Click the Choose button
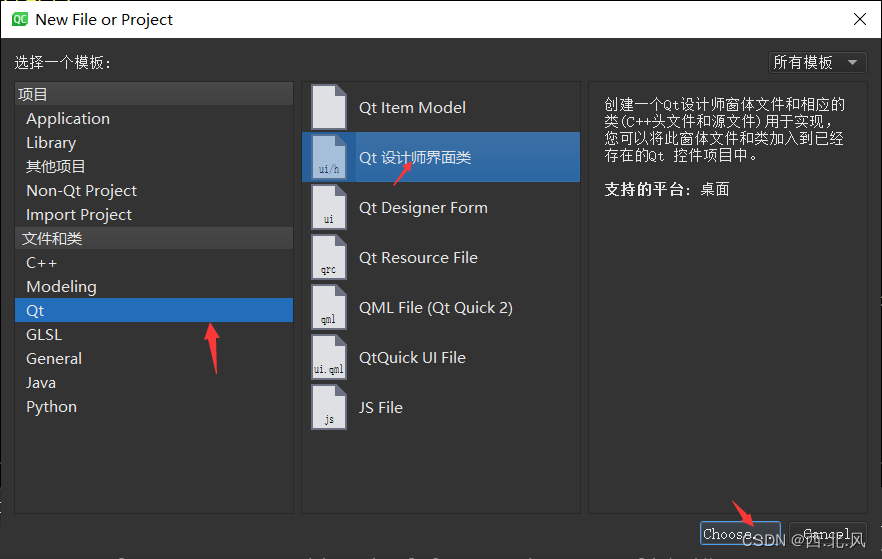Image resolution: width=882 pixels, height=559 pixels. 740,533
